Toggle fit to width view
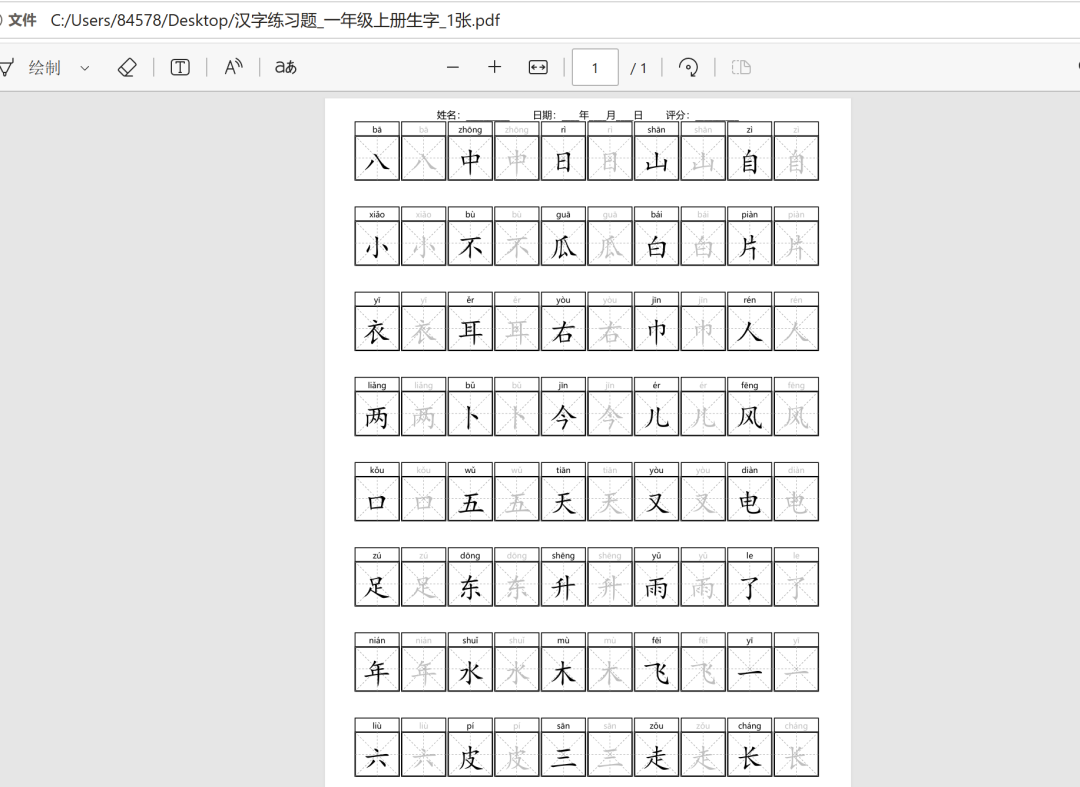Viewport: 1080px width, 787px height. tap(538, 67)
